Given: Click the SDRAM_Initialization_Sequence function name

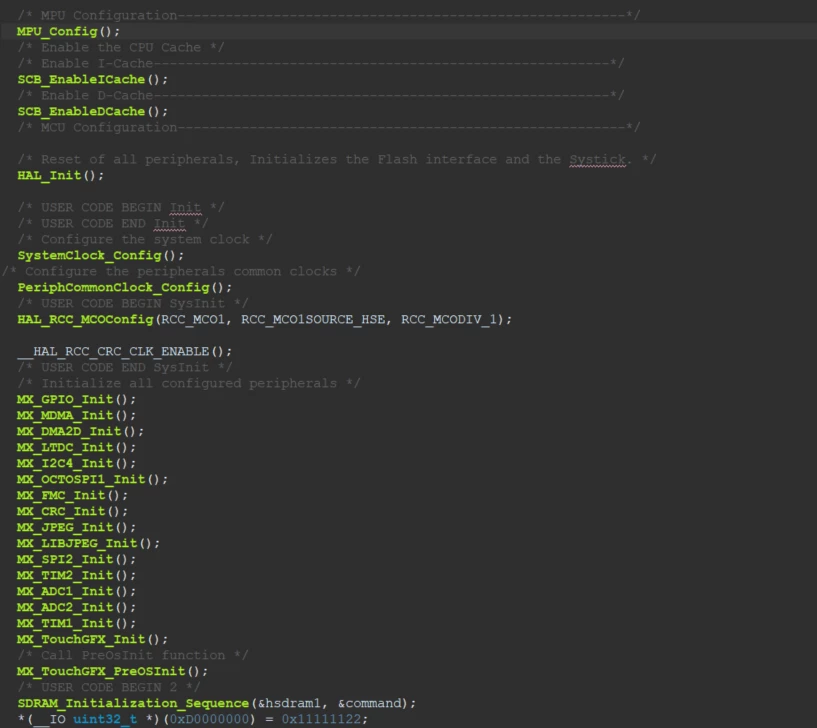Looking at the screenshot, I should point(133,704).
